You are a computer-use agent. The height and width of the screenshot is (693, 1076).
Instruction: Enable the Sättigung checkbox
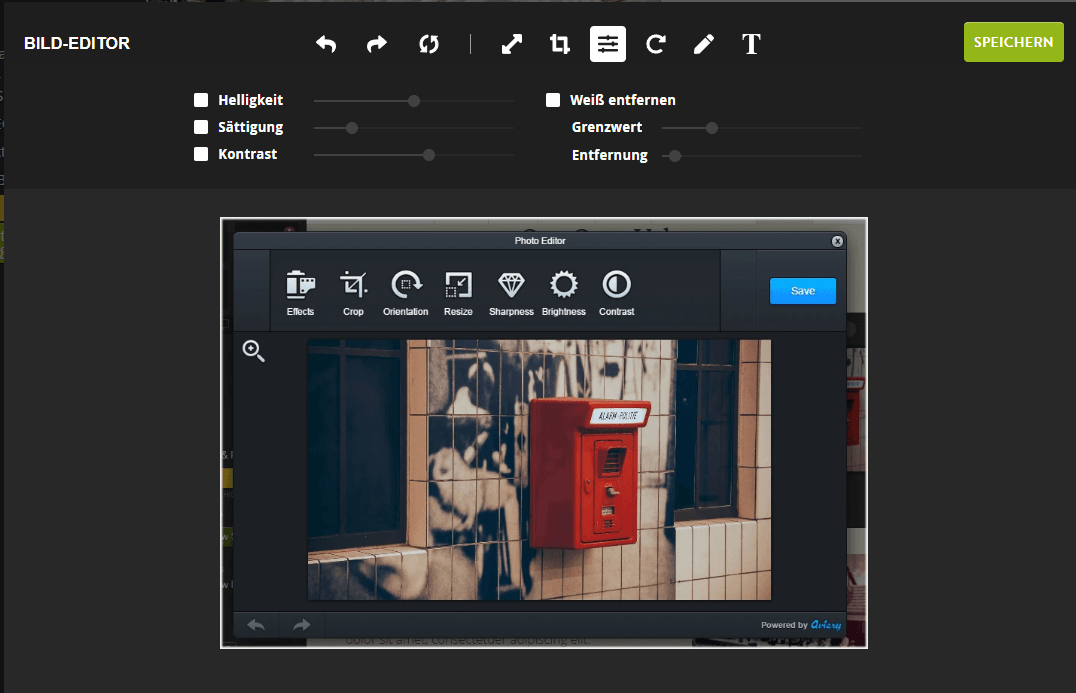click(201, 127)
